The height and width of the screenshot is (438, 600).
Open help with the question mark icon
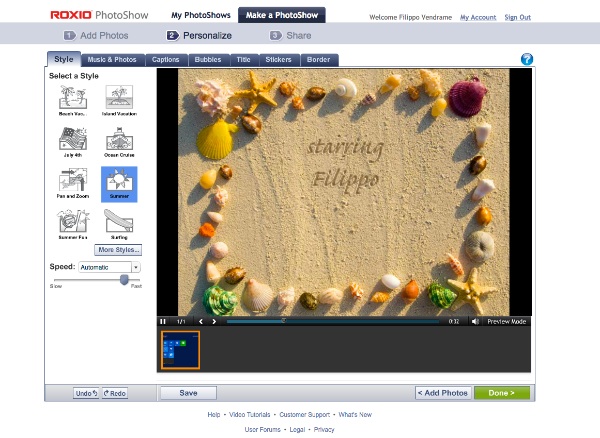527,60
